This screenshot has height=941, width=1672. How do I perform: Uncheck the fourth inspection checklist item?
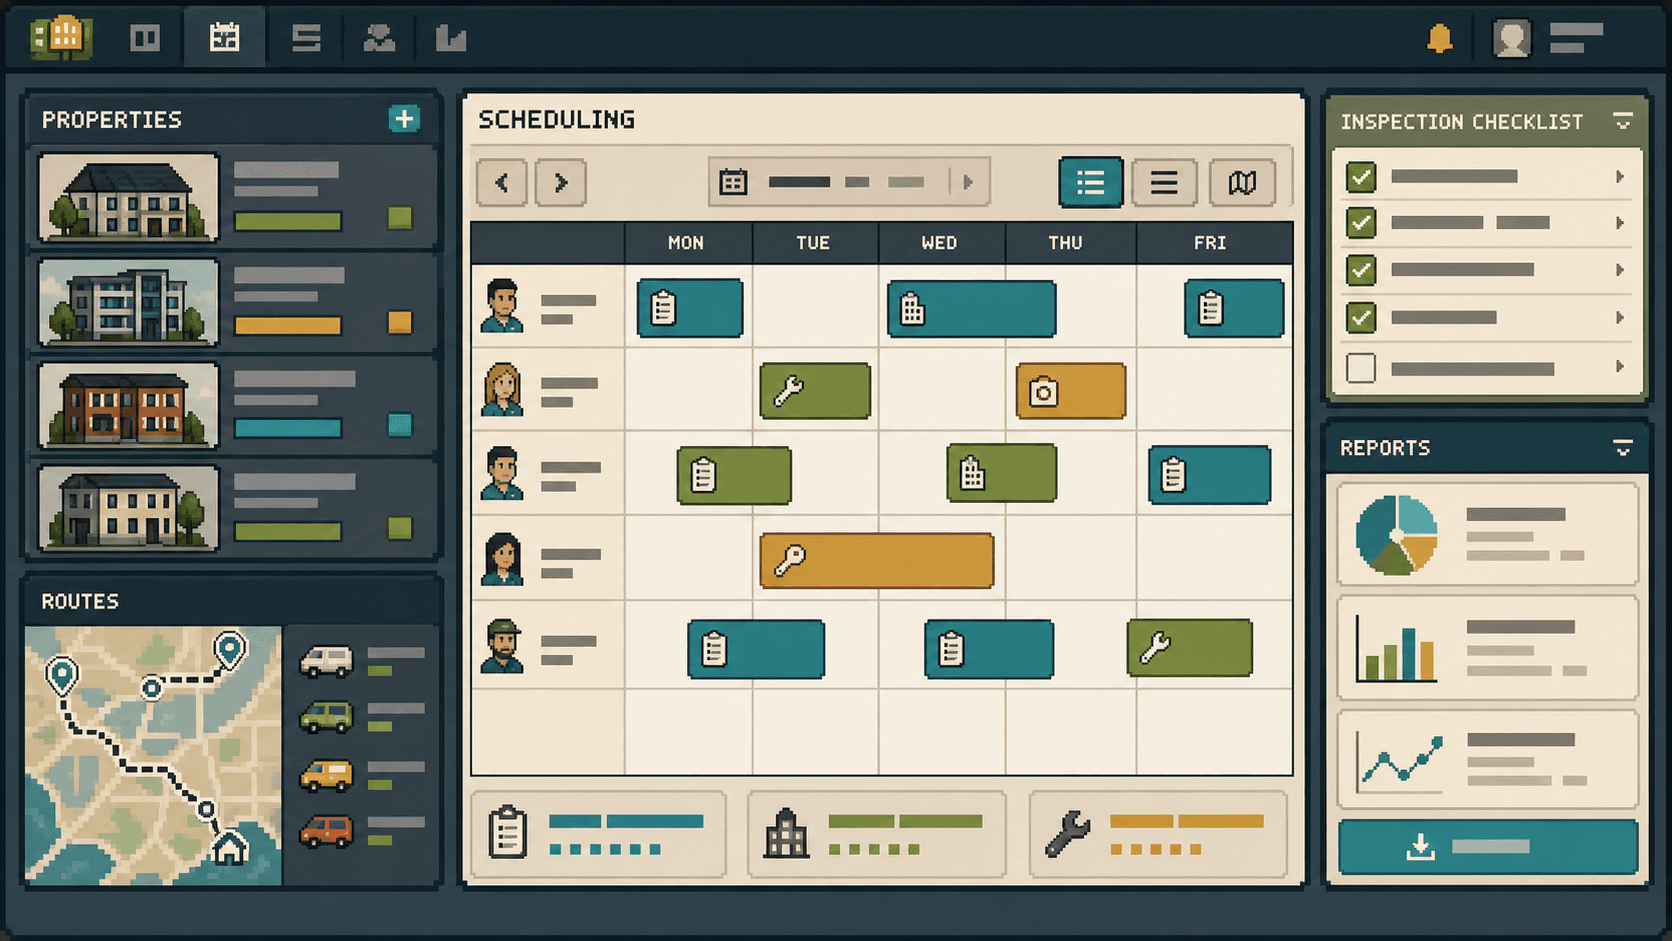click(1361, 318)
